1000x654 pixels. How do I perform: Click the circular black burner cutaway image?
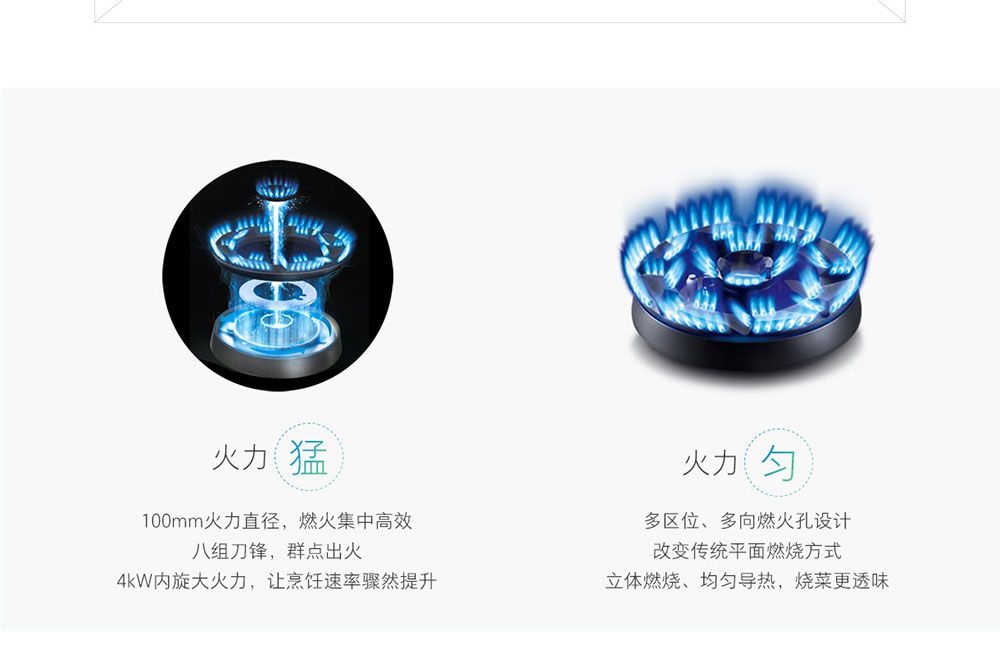pyautogui.click(x=277, y=276)
